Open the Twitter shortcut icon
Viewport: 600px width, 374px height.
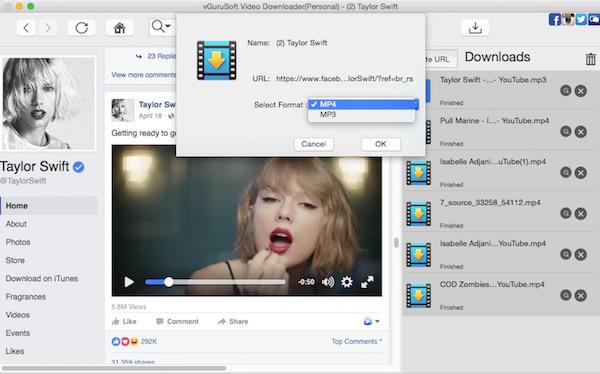tap(581, 19)
